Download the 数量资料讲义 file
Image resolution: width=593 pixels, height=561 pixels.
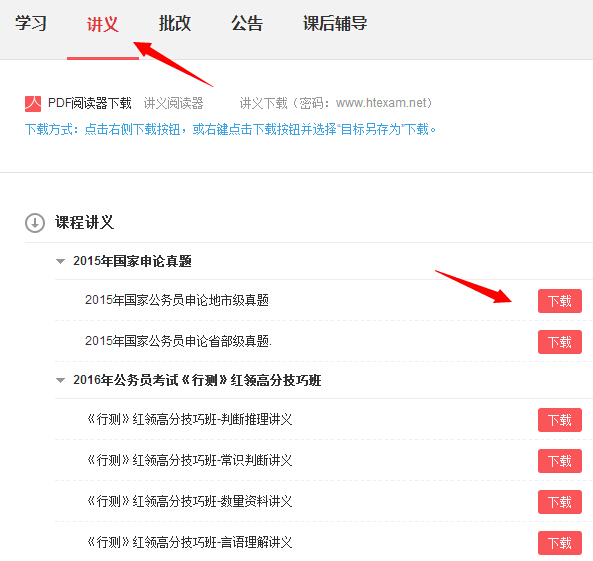(x=560, y=502)
